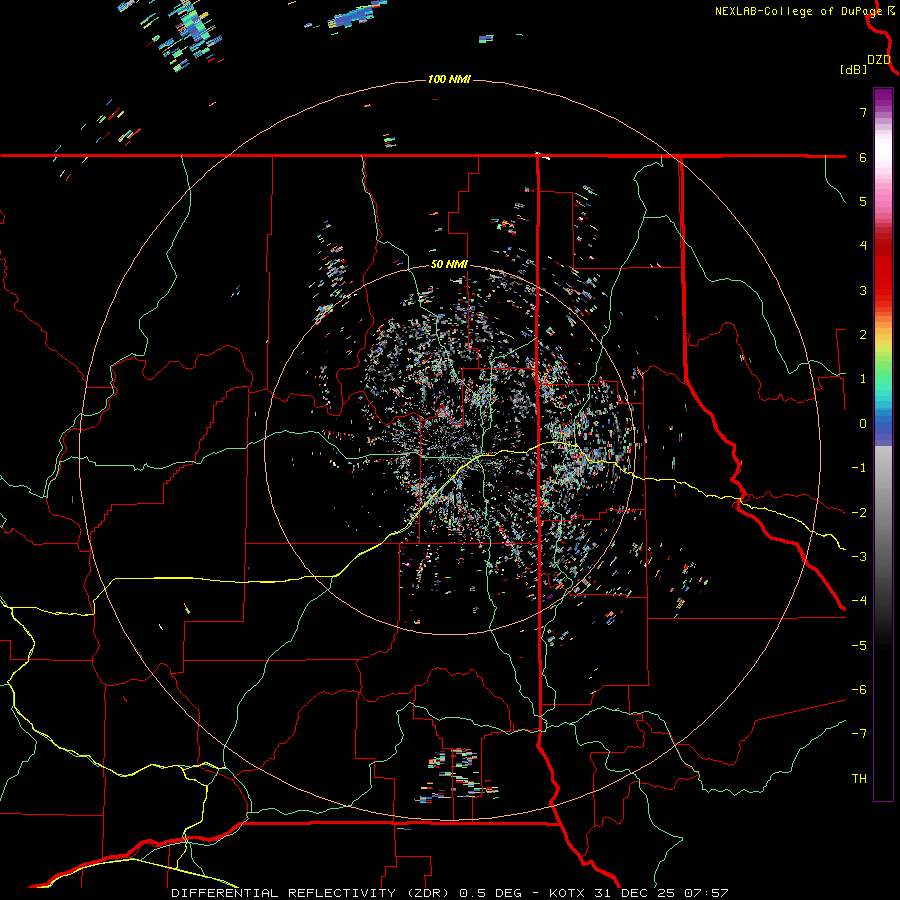The image size is (900, 900).
Task: Click the -6 value on the scale
Action: coord(859,690)
